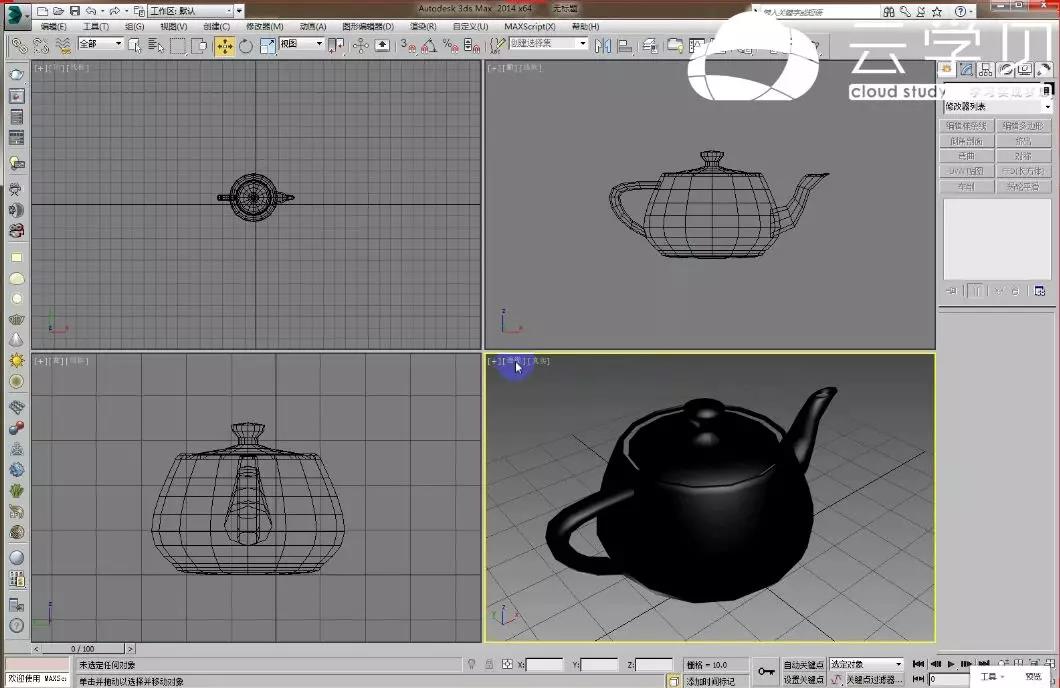The width and height of the screenshot is (1060, 688).
Task: Open the 全部 selection filter dropdown
Action: [x=100, y=43]
